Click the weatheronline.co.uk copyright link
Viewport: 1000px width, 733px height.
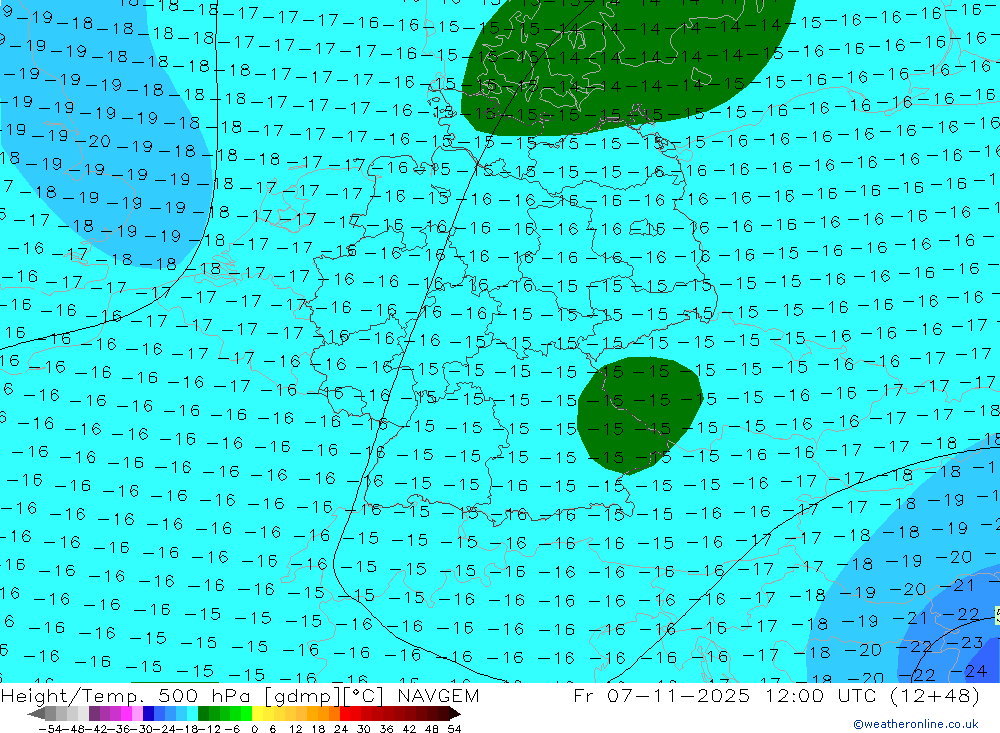click(916, 724)
